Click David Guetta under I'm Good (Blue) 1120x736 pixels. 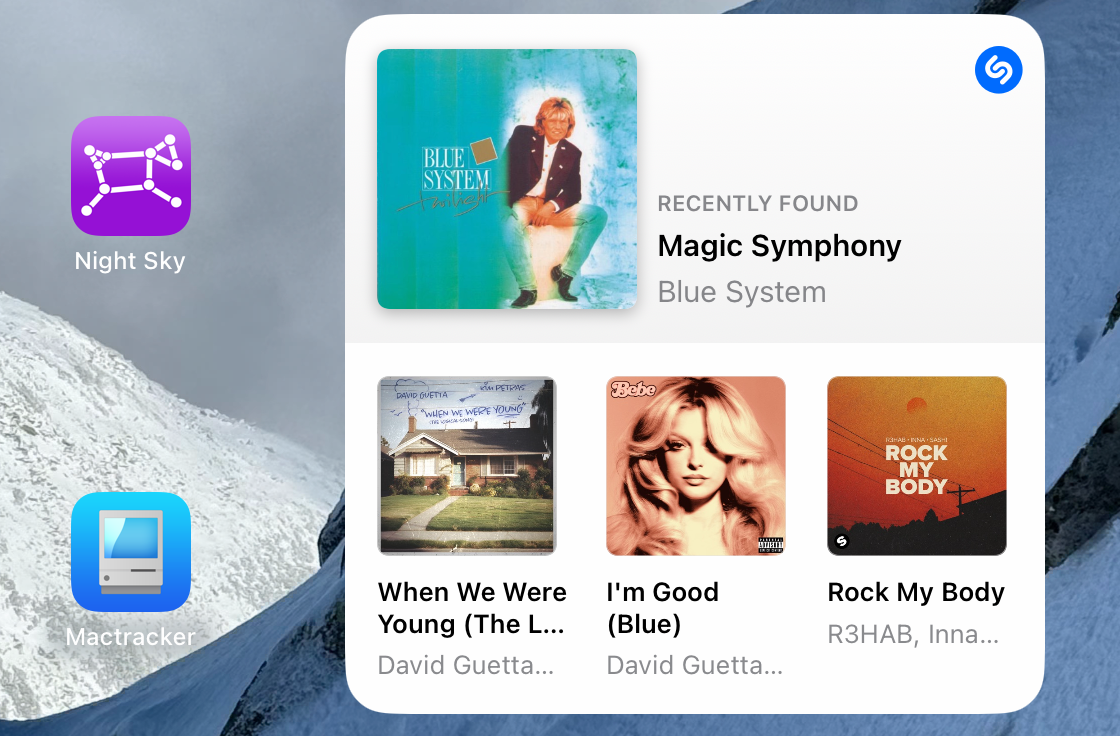tap(694, 665)
